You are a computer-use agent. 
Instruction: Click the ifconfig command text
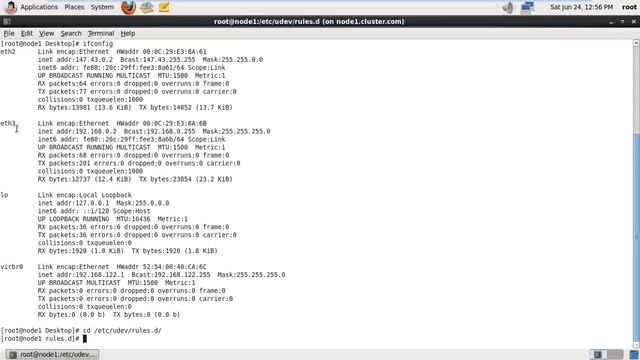point(98,44)
